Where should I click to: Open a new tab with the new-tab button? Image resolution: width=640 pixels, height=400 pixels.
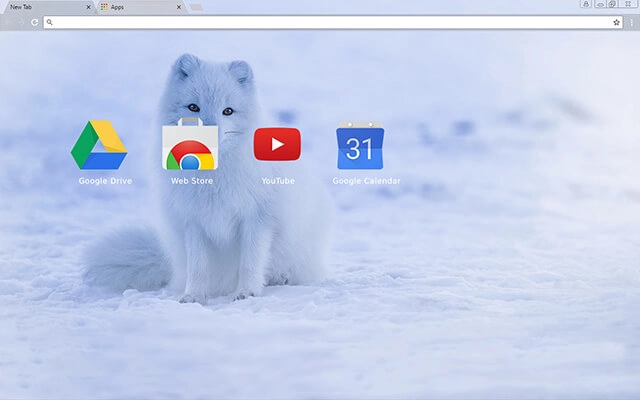196,7
